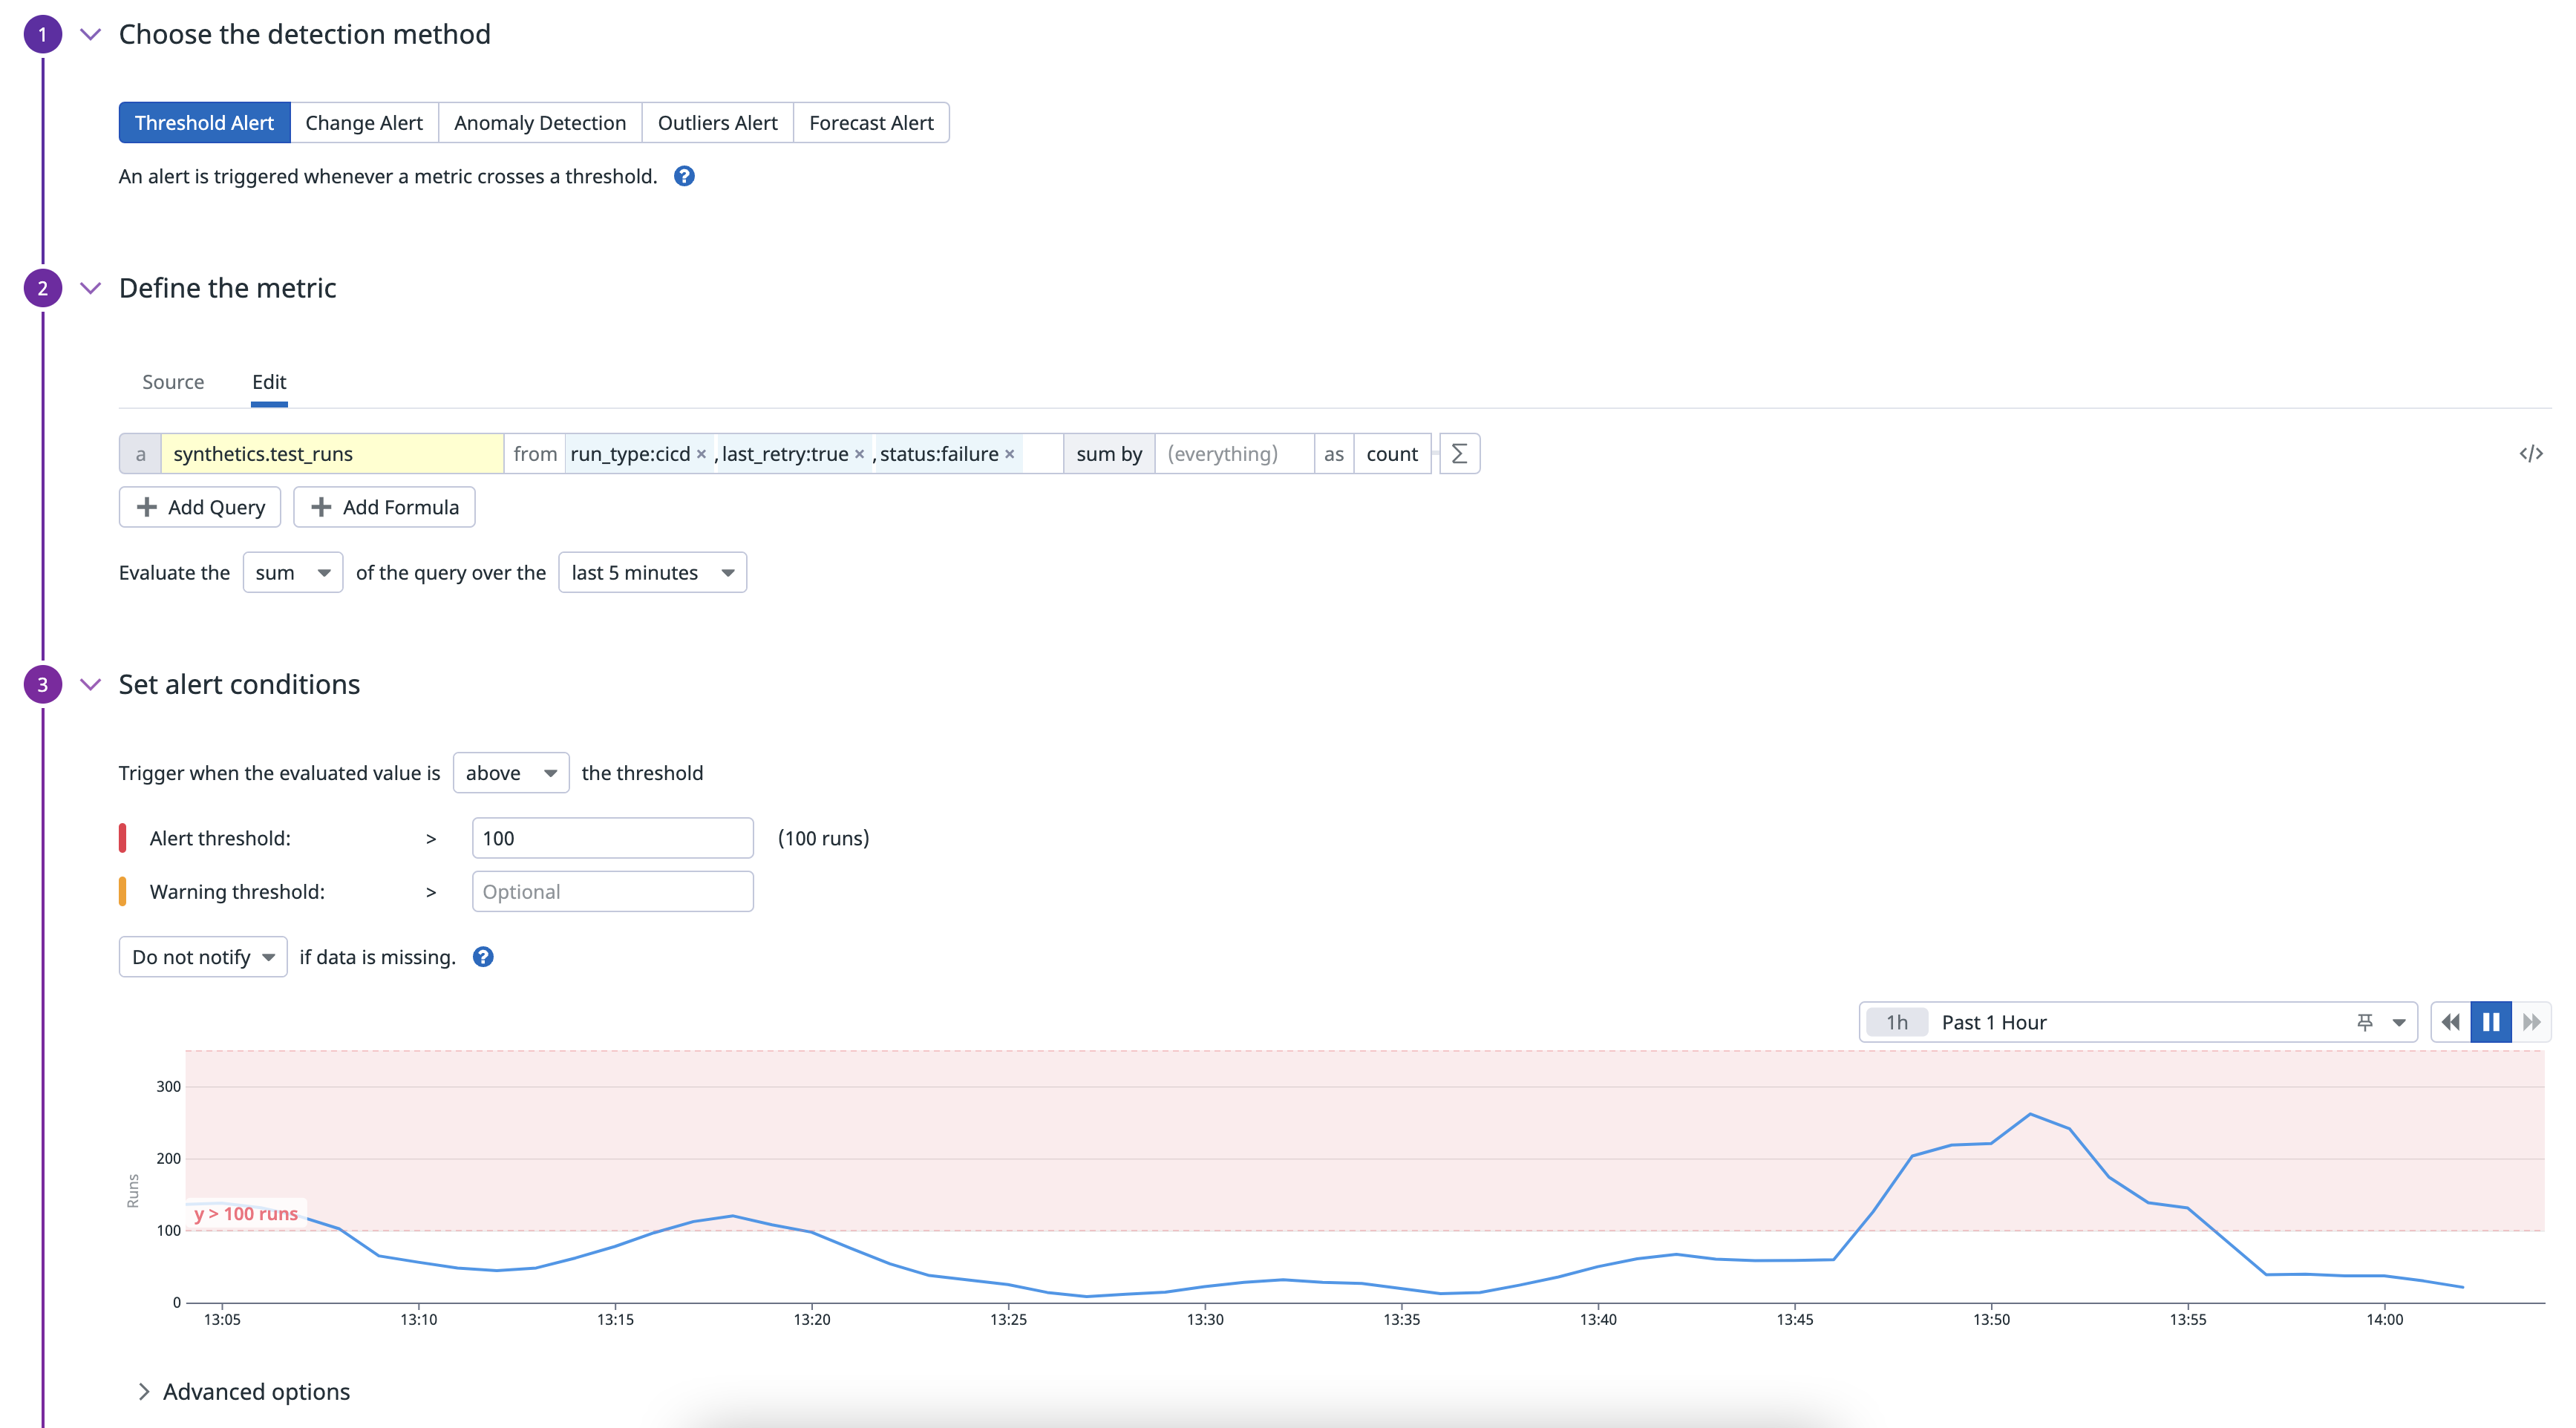The image size is (2576, 1428).
Task: Open the Do not notify dropdown
Action: 202,956
